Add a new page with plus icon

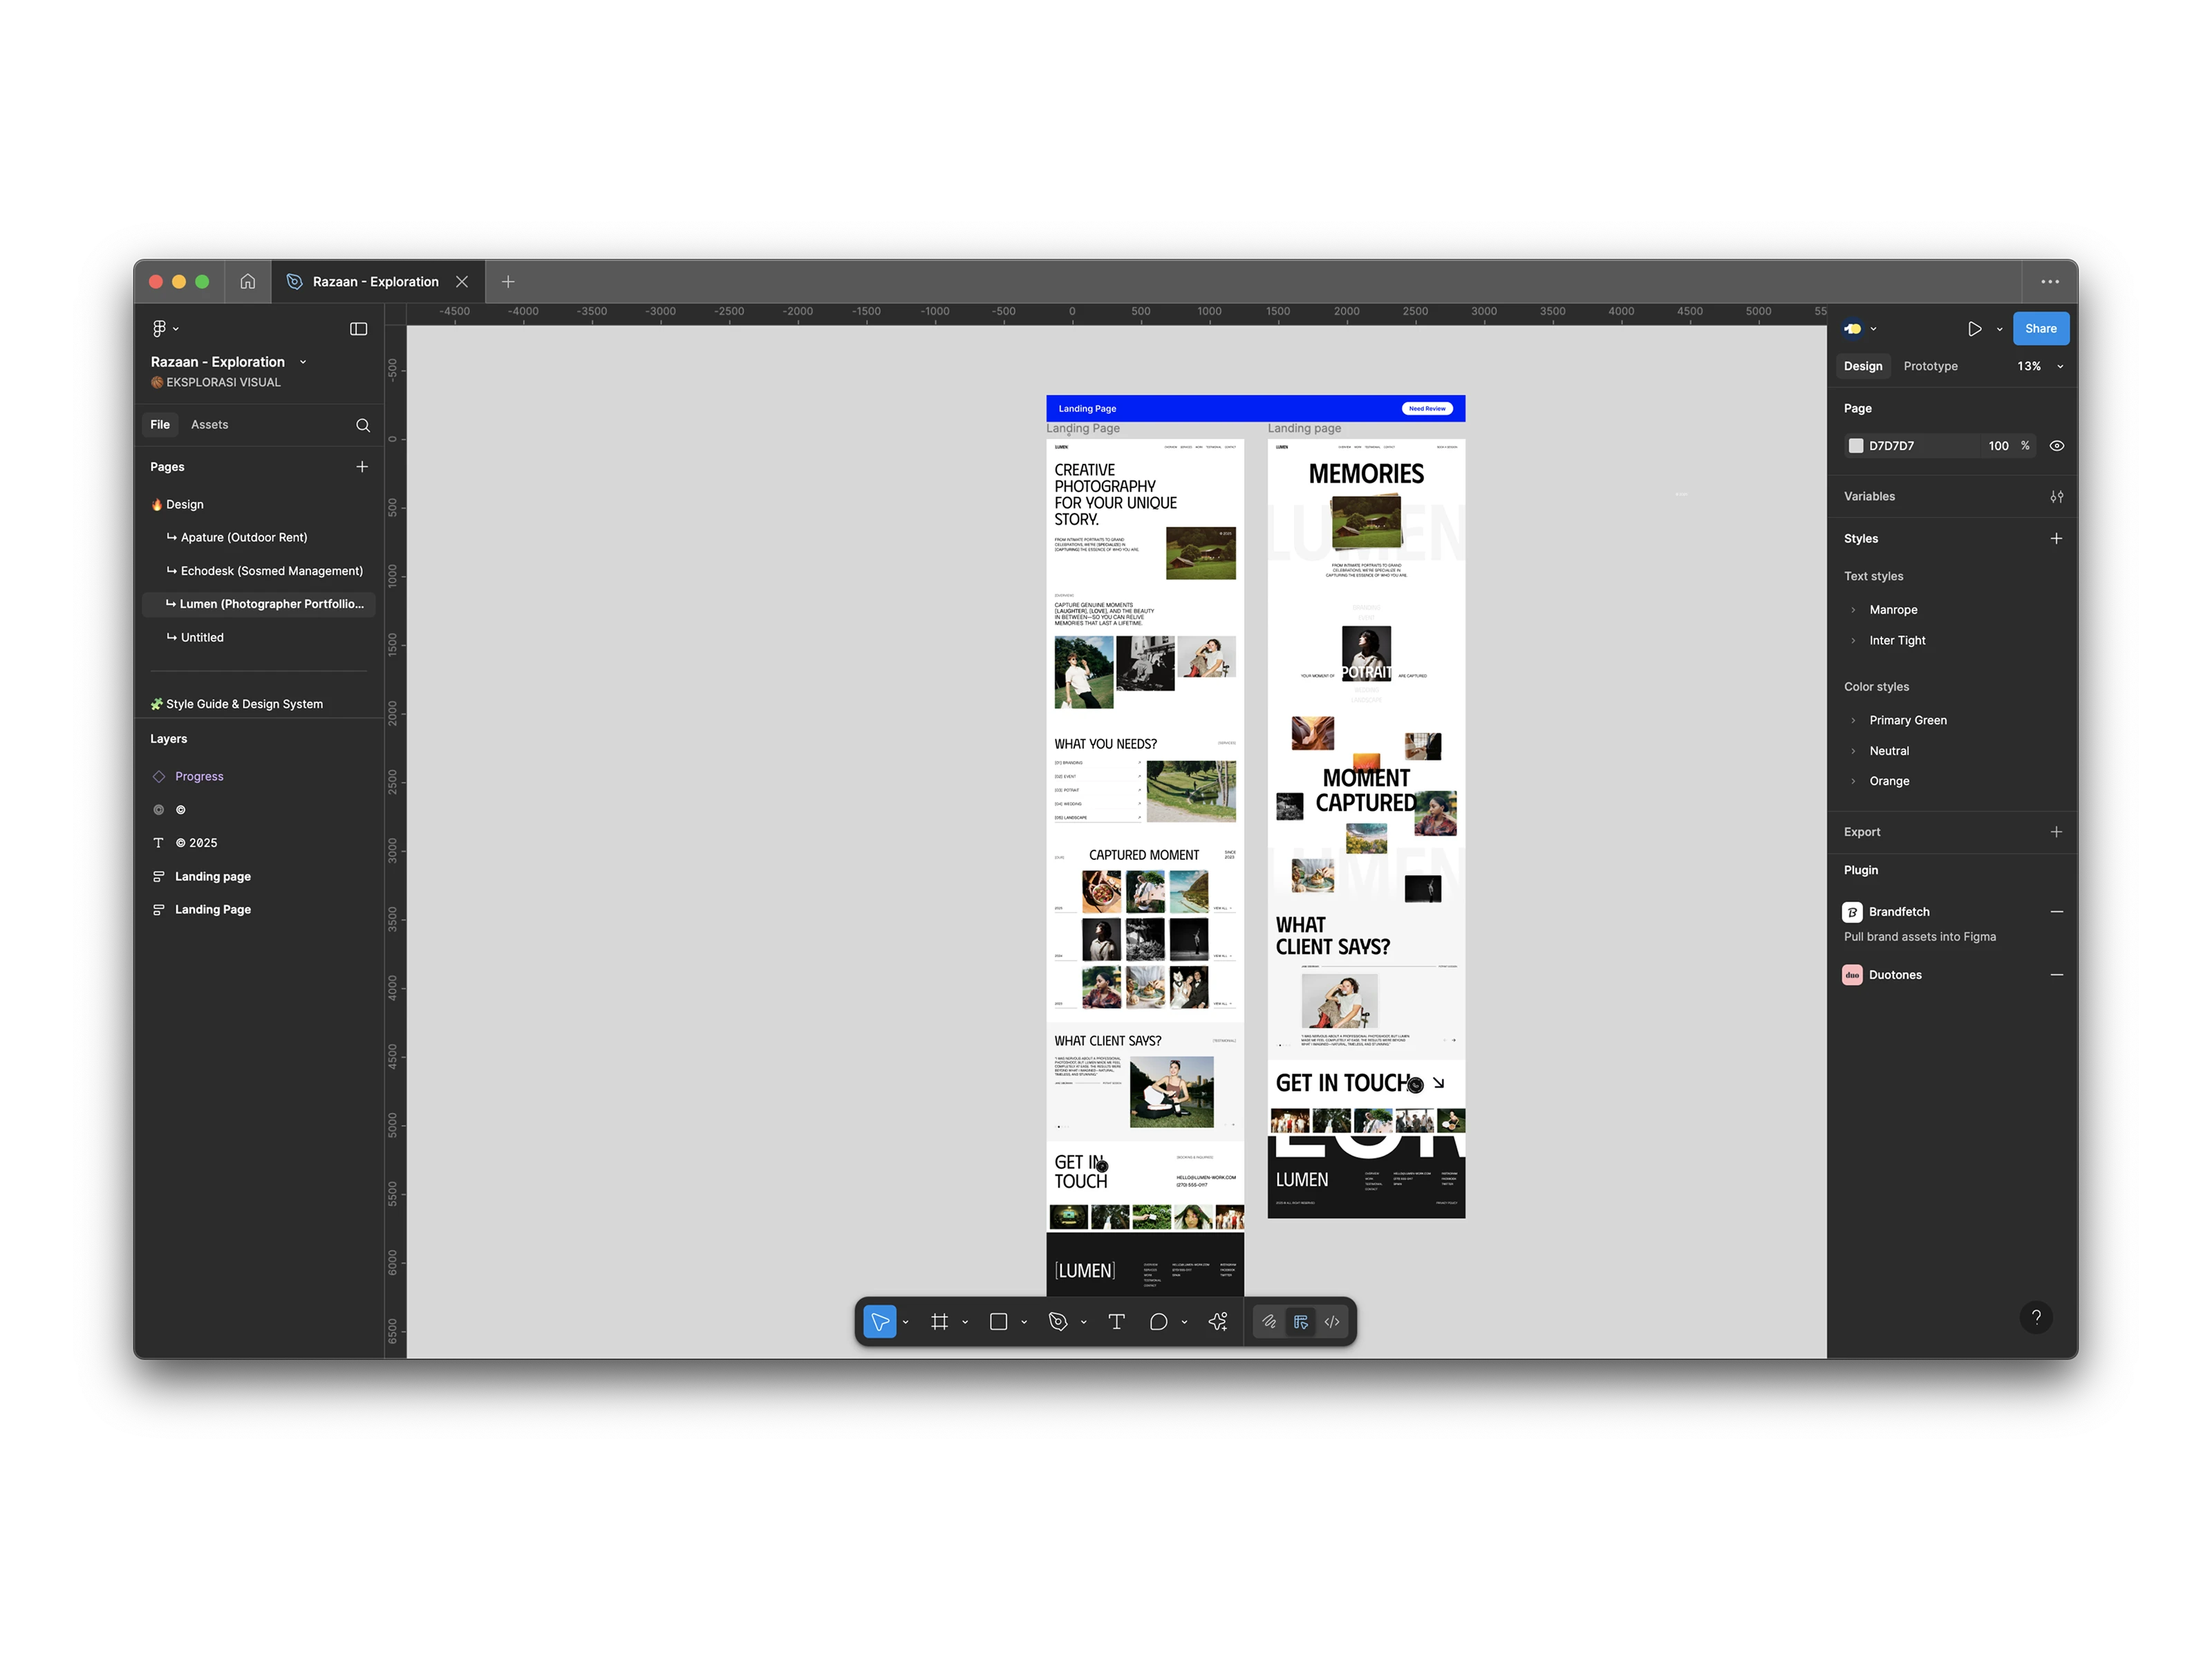point(362,467)
